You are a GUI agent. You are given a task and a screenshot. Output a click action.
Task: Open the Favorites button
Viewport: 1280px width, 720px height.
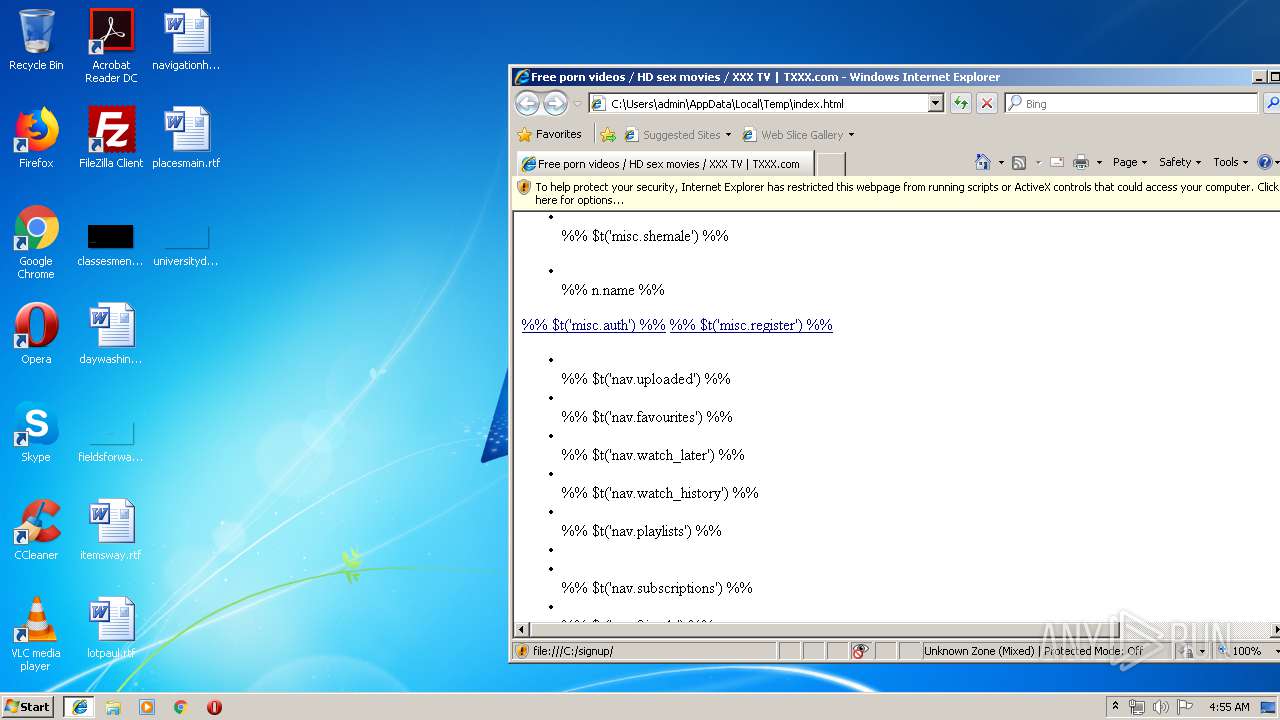tap(549, 134)
